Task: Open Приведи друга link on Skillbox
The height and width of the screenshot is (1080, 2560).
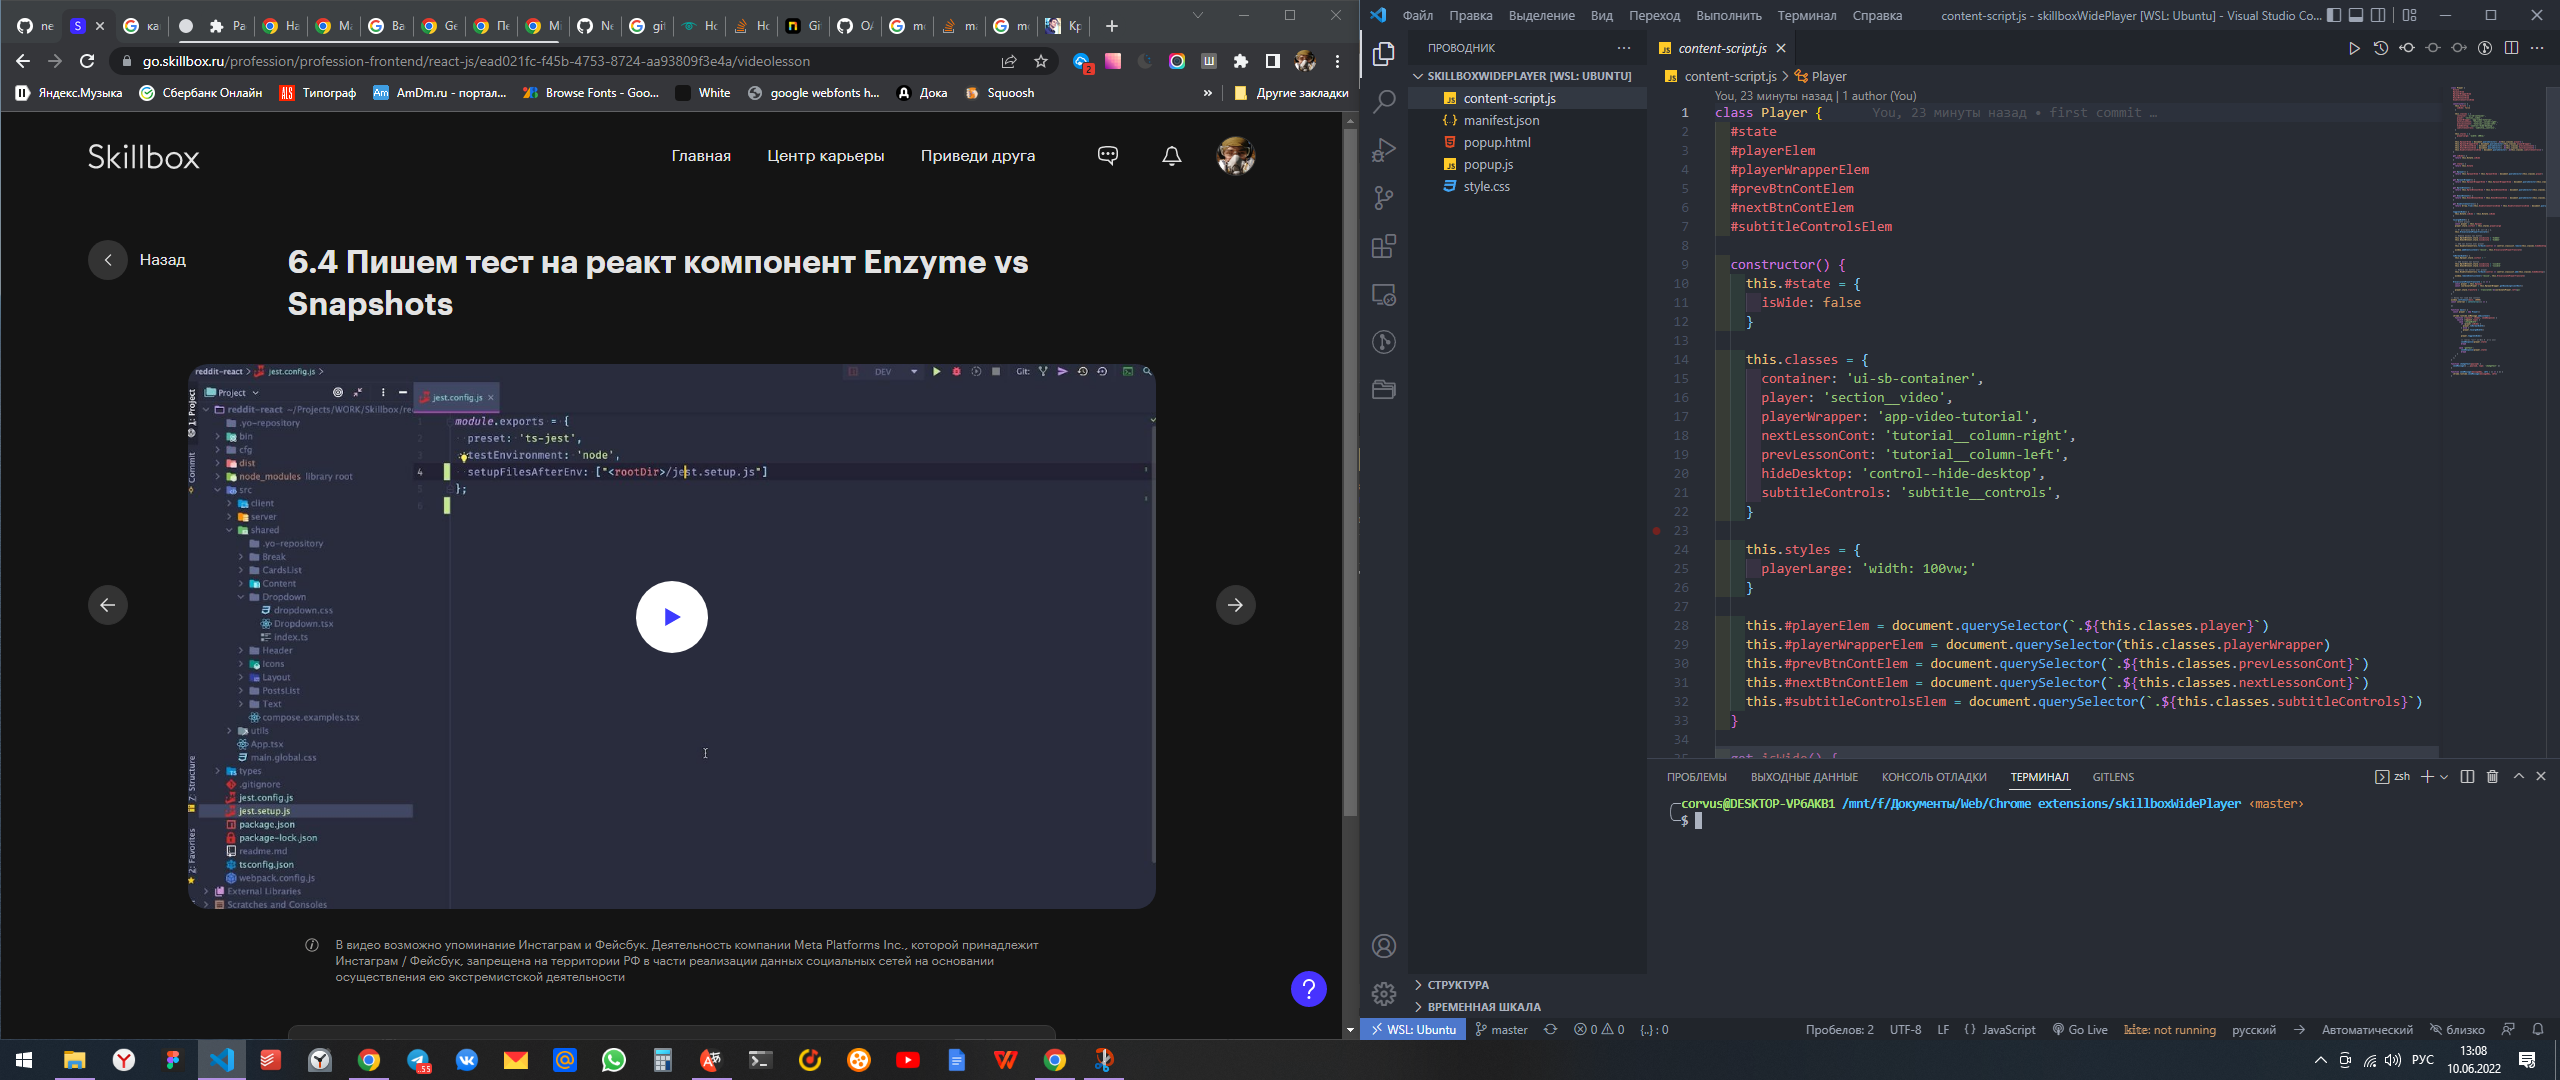Action: [977, 156]
